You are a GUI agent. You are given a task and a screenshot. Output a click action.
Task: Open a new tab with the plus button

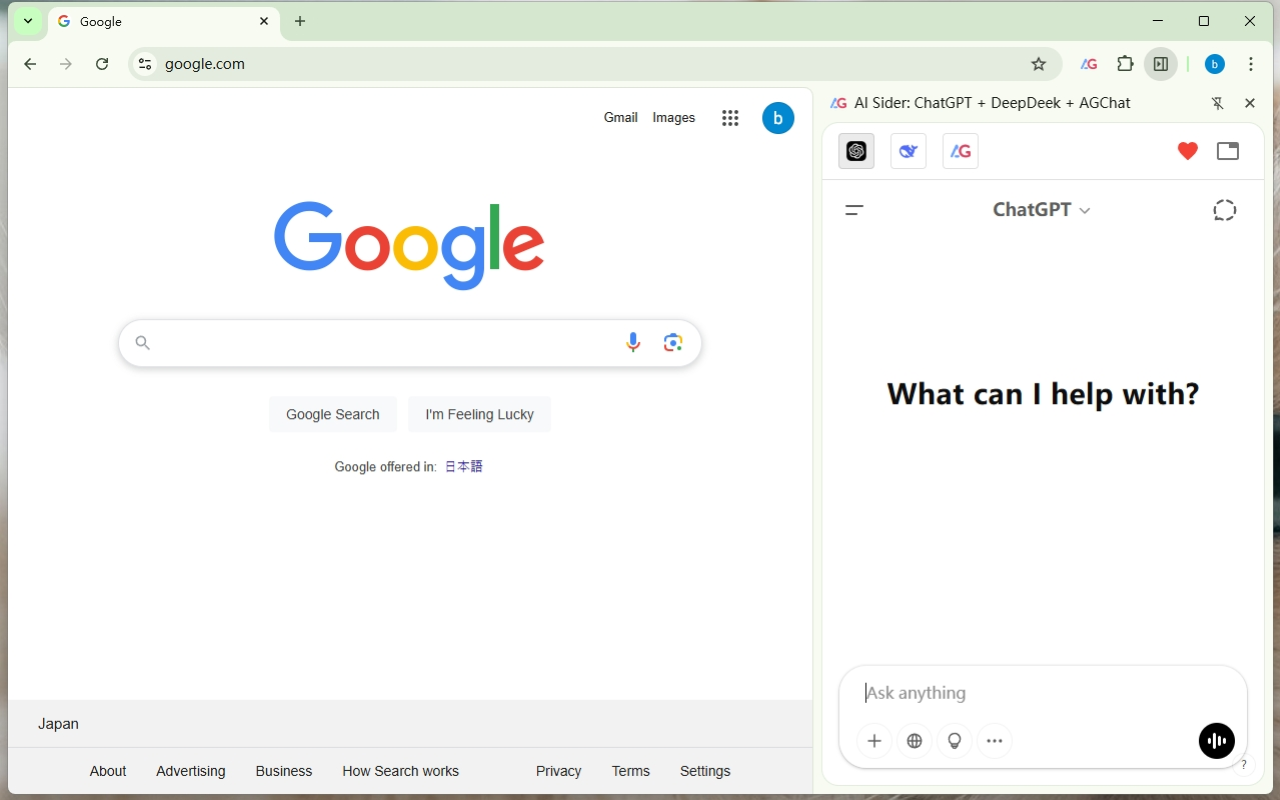300,21
